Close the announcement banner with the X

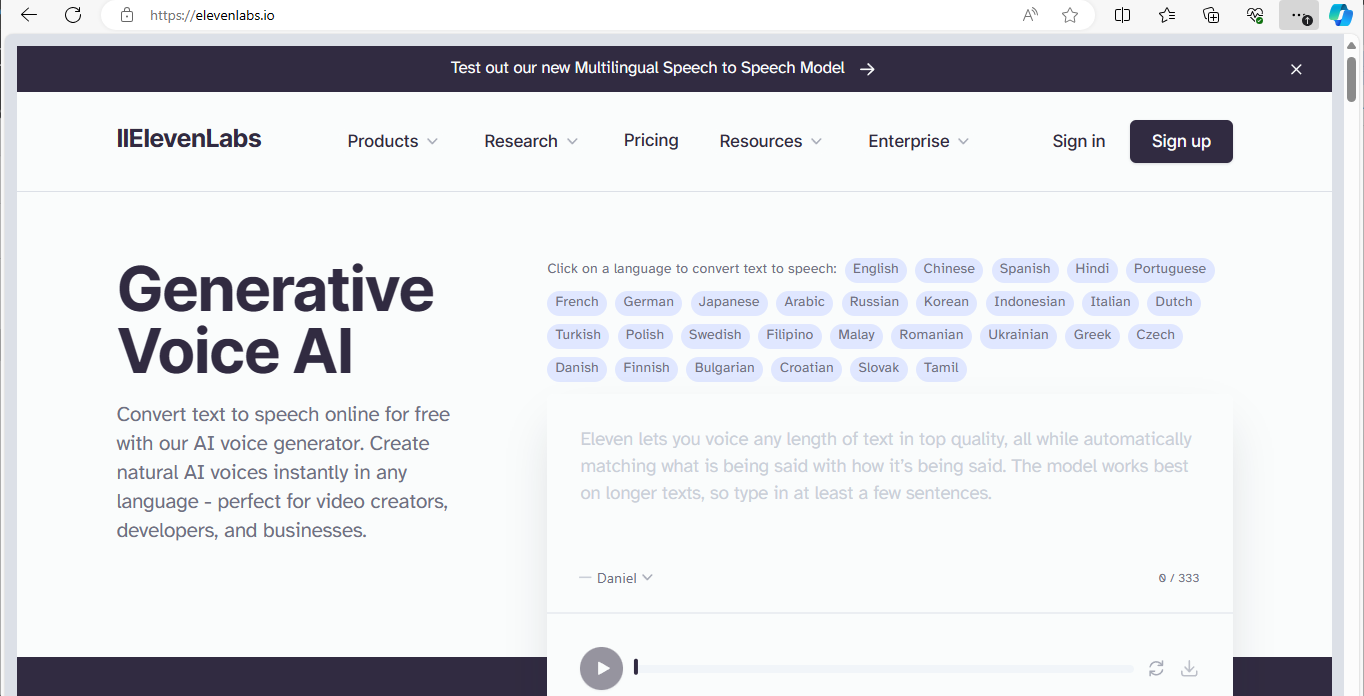(1296, 69)
